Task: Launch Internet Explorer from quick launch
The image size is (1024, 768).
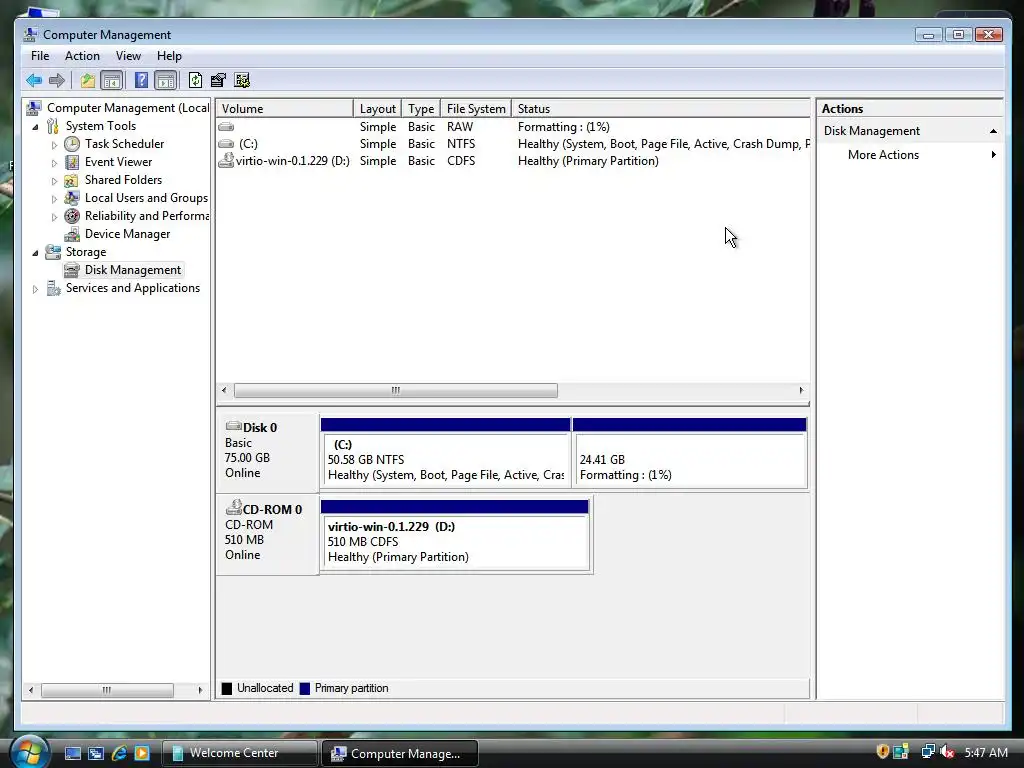Action: tap(119, 753)
